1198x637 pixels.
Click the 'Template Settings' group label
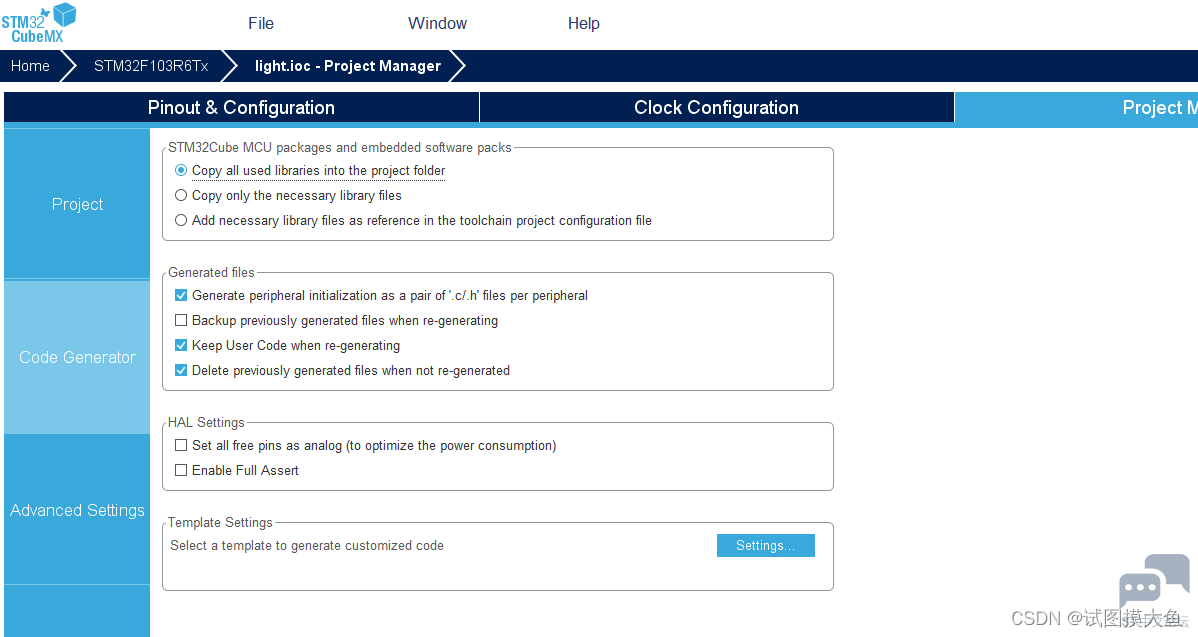click(220, 522)
